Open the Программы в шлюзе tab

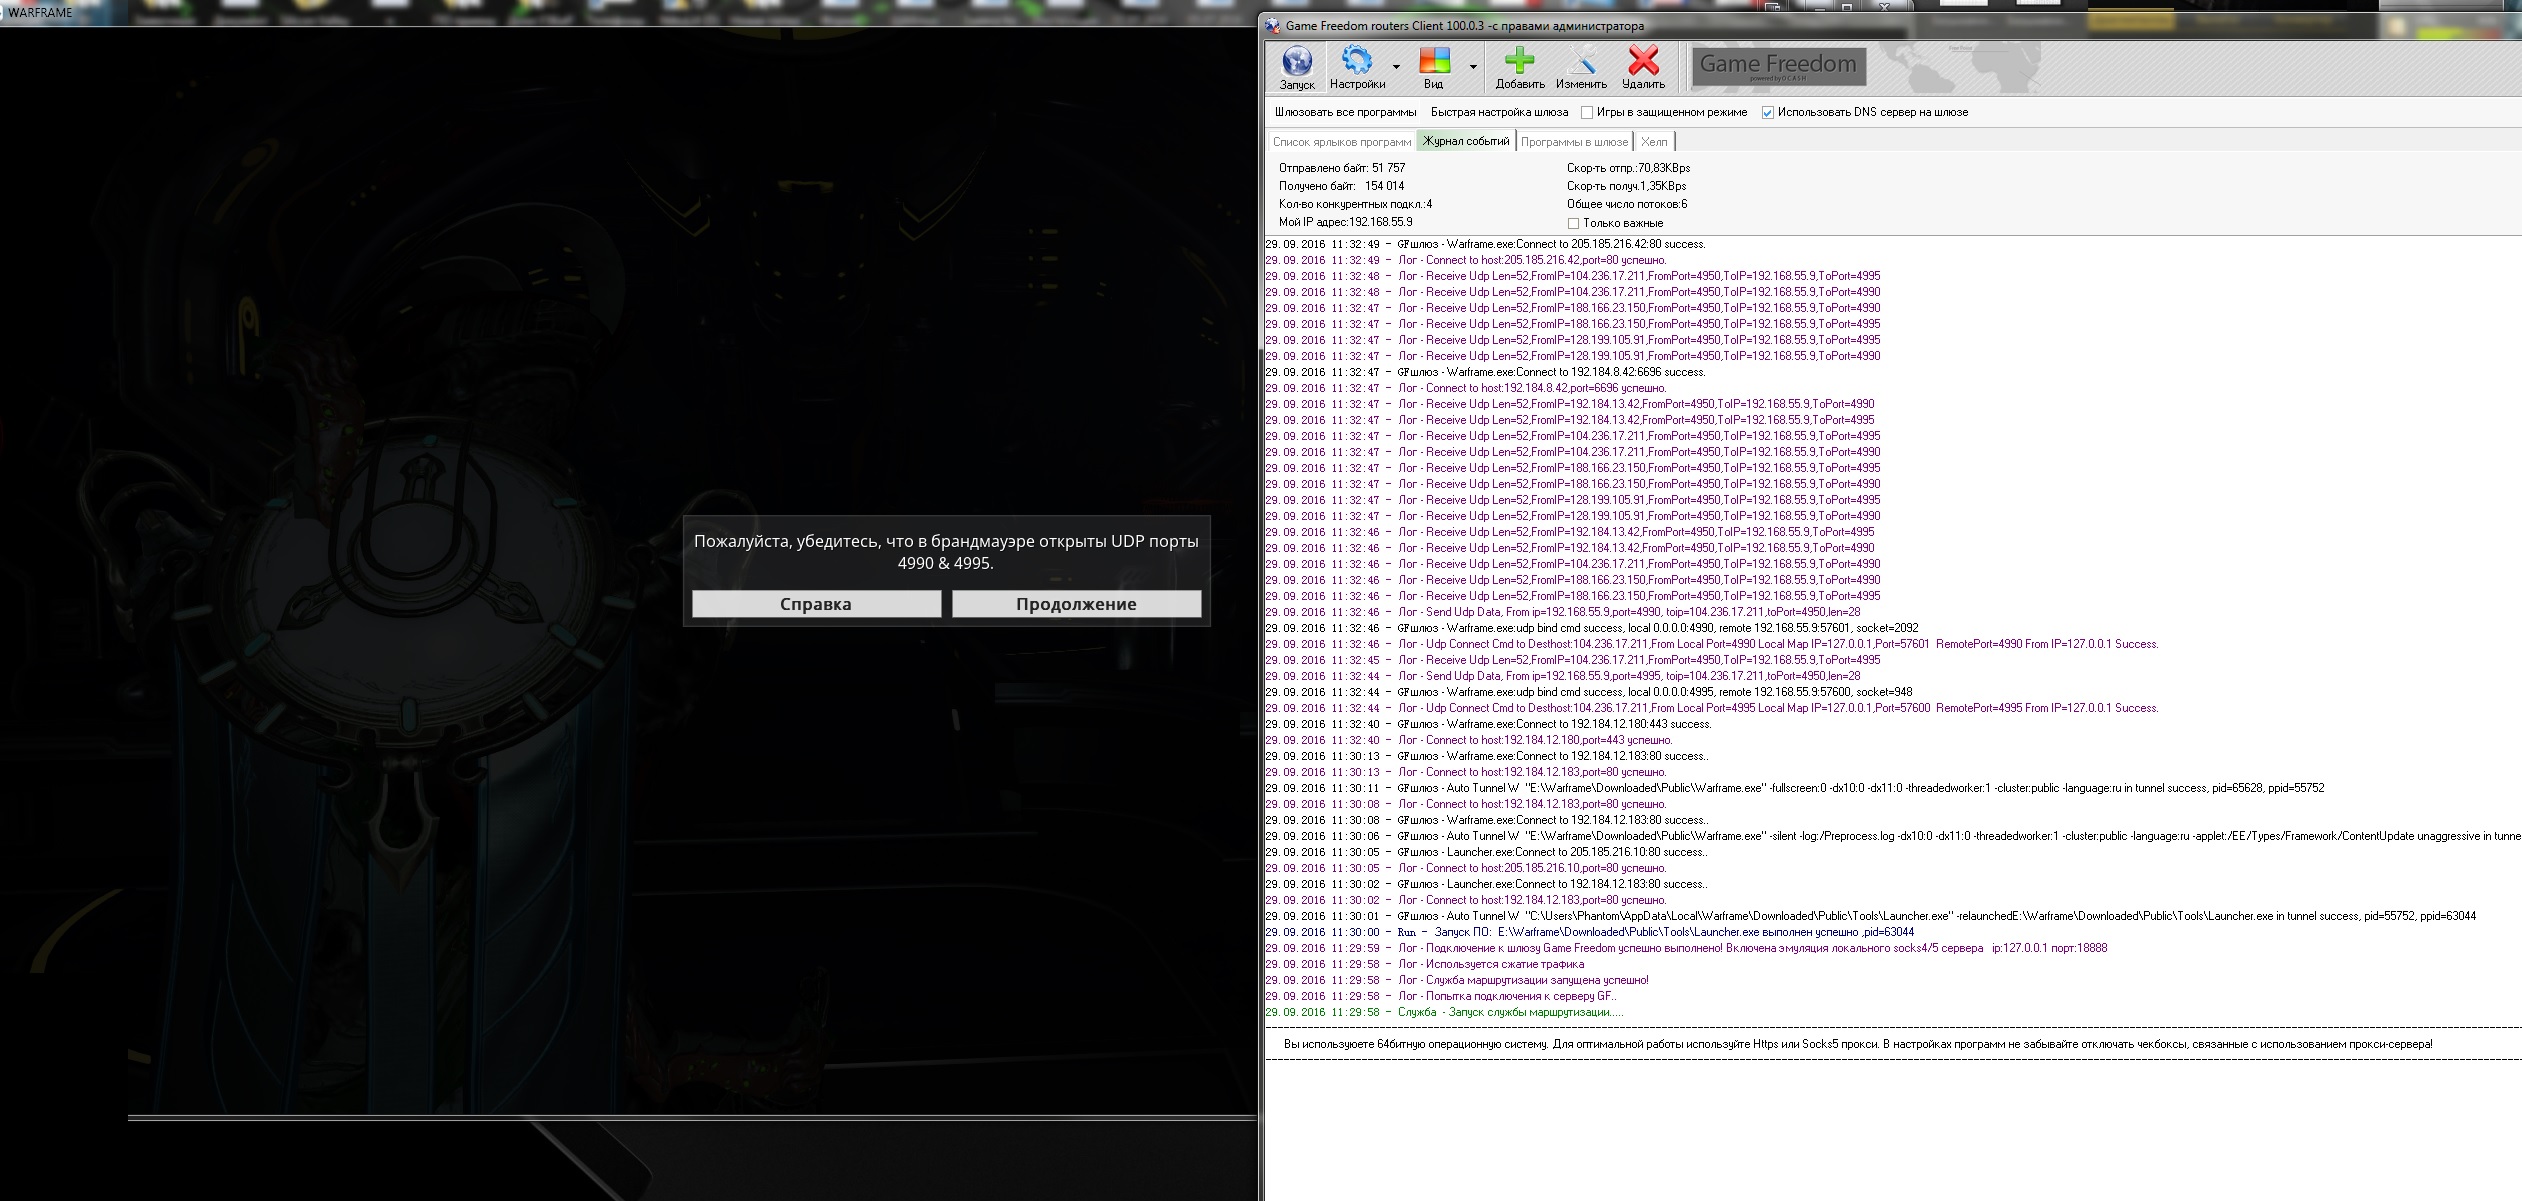[x=1574, y=142]
